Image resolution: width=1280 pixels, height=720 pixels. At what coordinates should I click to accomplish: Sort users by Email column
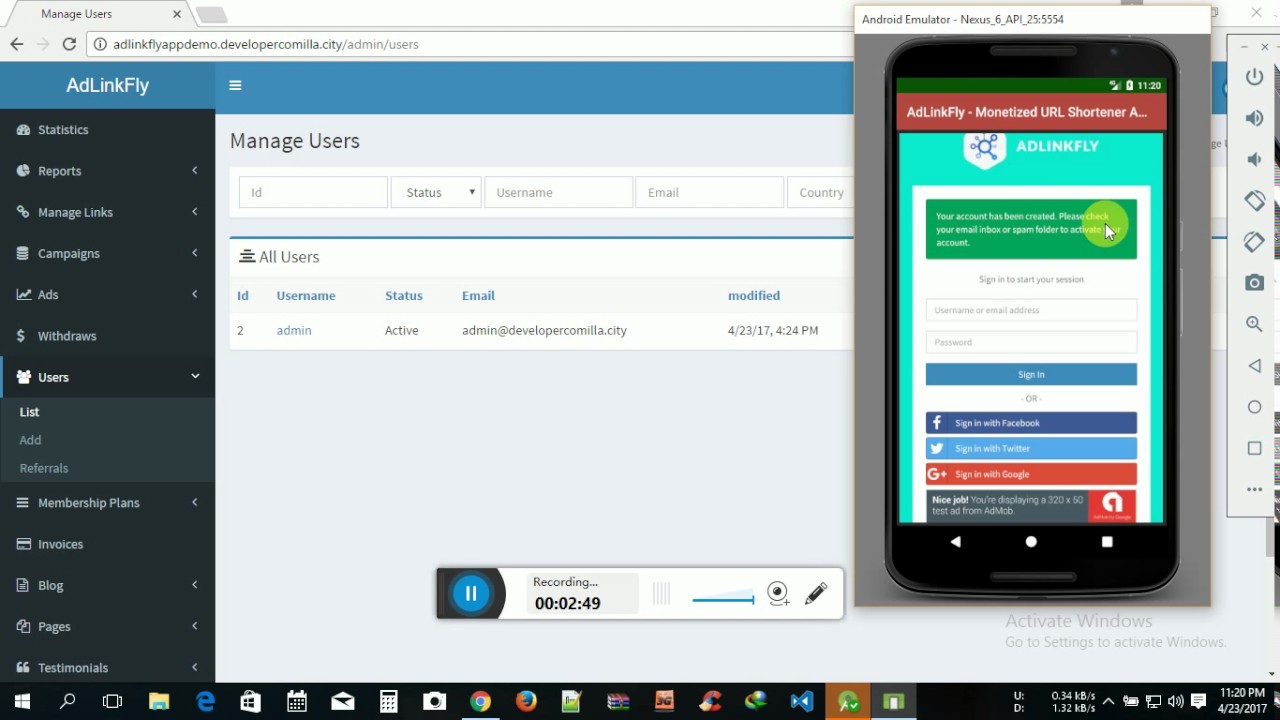(x=478, y=296)
